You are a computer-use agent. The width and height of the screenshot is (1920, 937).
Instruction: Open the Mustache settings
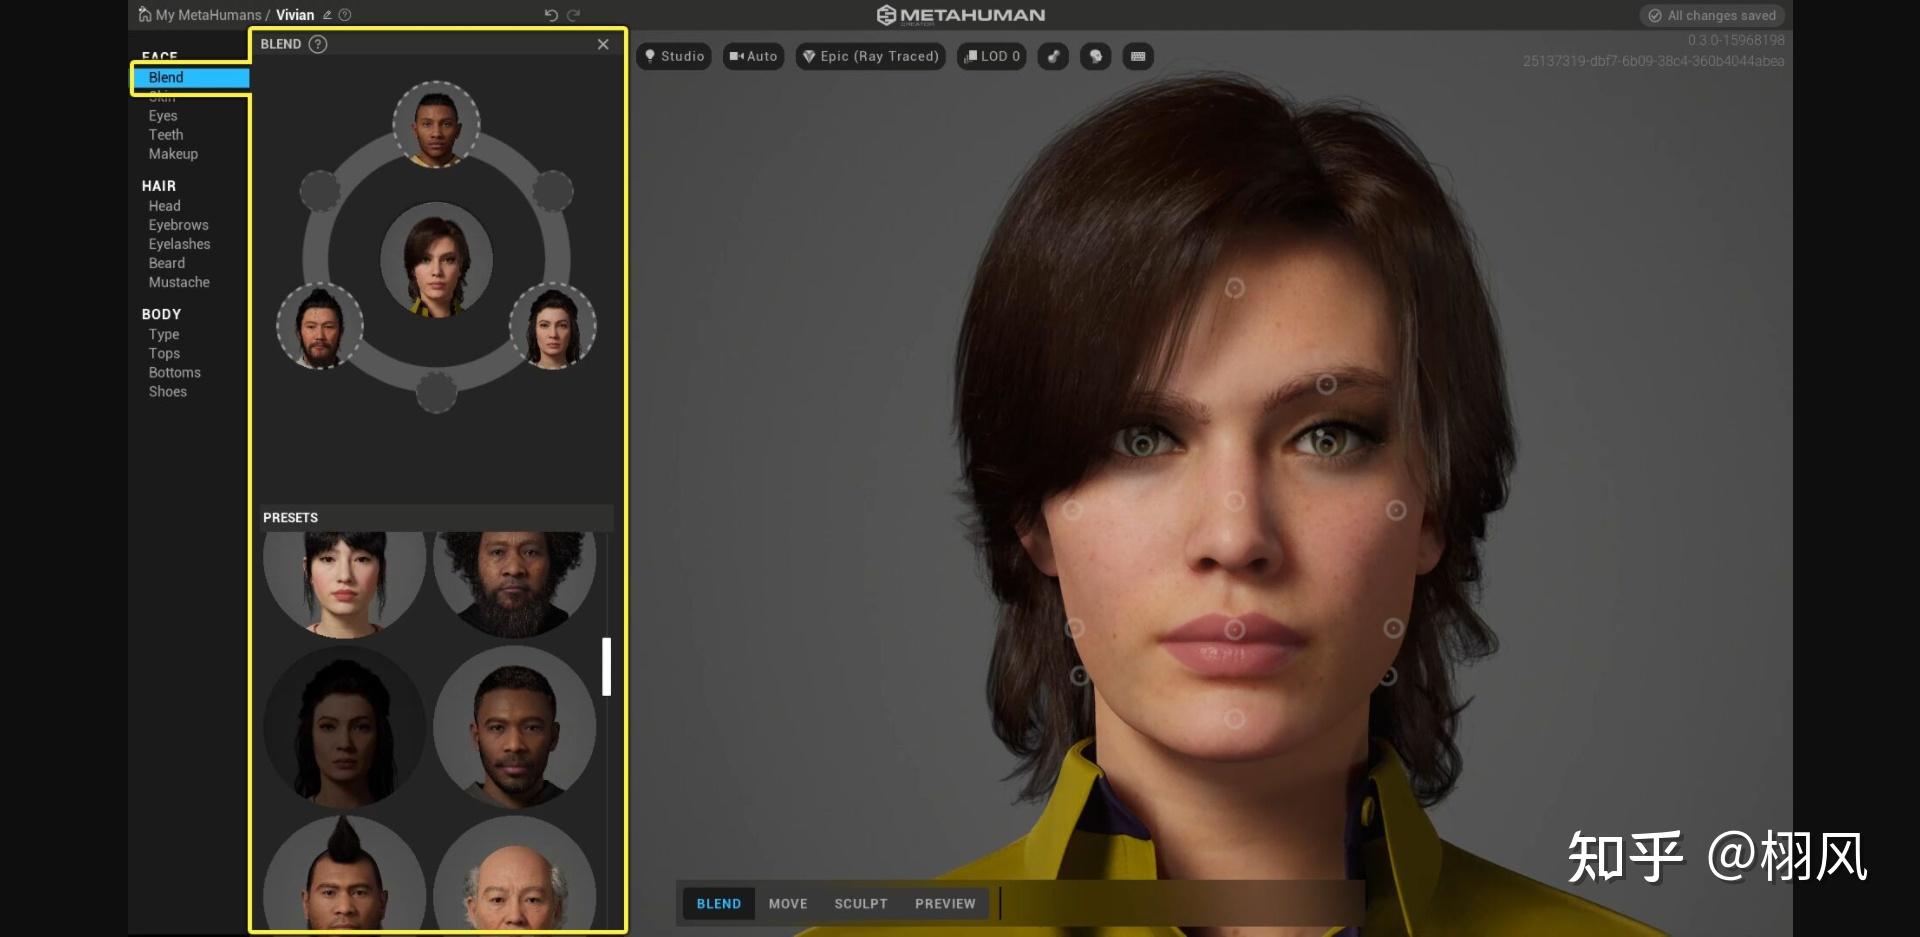(x=179, y=282)
